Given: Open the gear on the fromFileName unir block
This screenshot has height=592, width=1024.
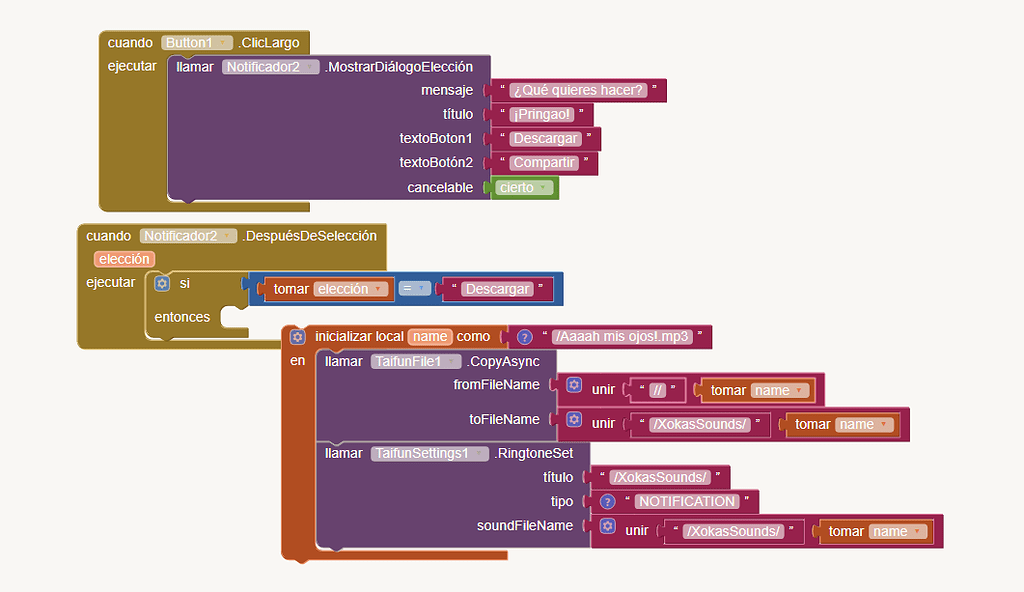Looking at the screenshot, I should [574, 385].
